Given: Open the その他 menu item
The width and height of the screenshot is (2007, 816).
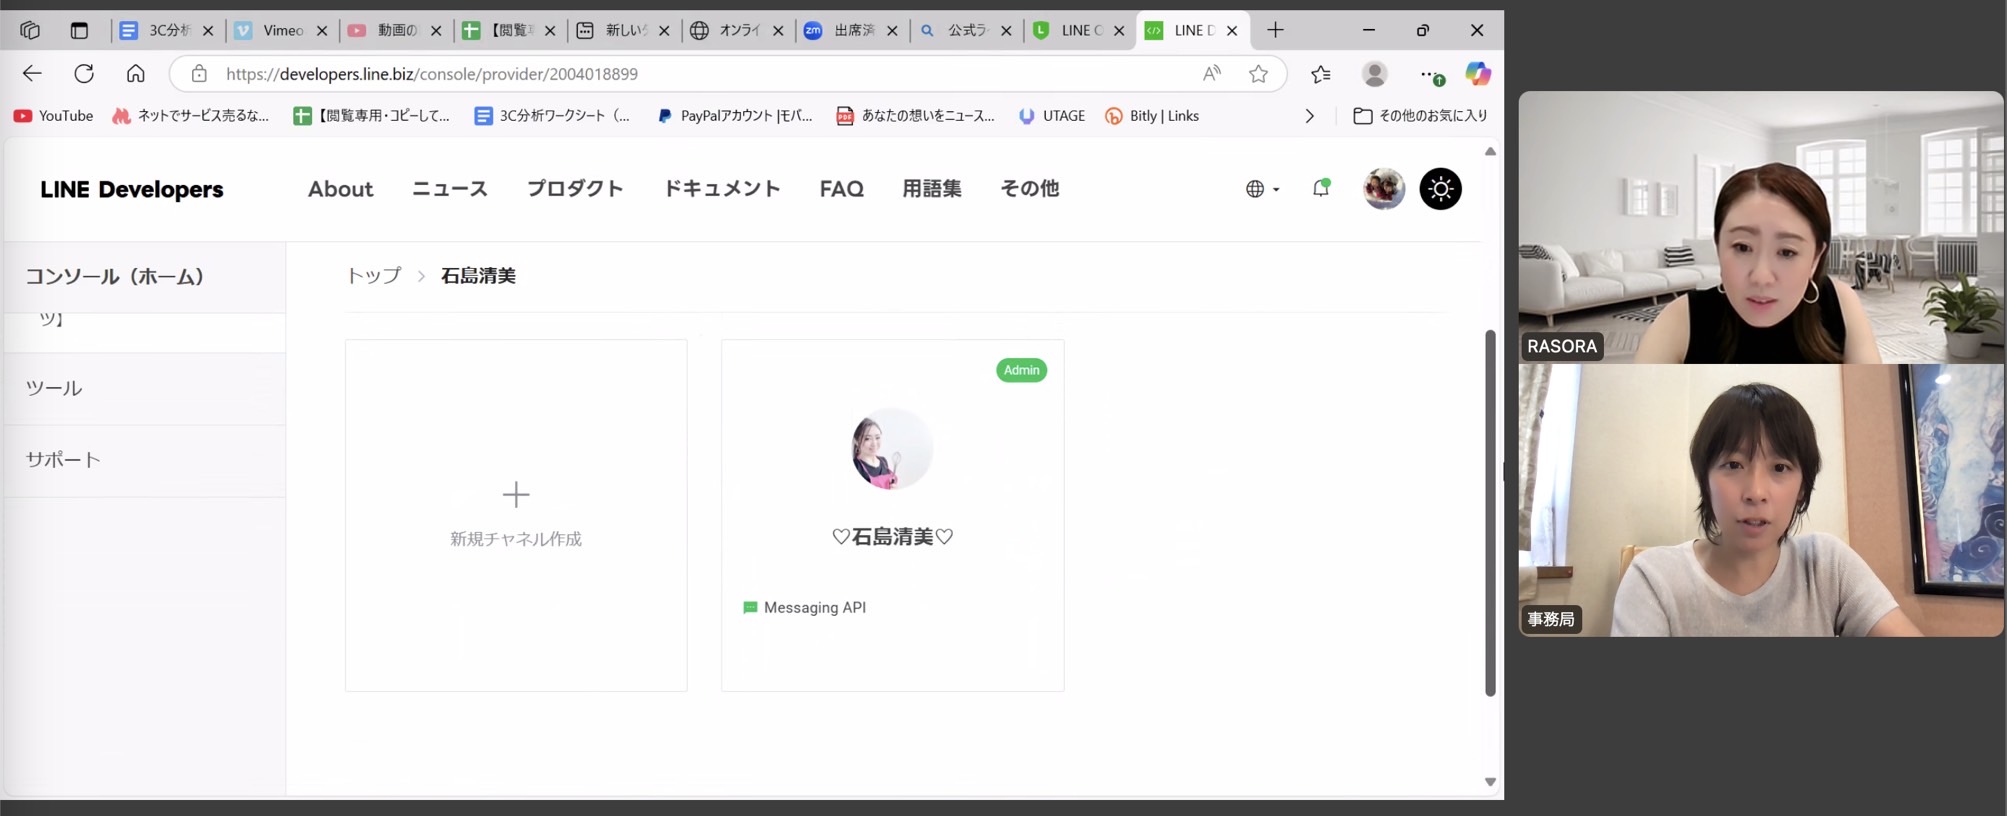Looking at the screenshot, I should [1029, 189].
